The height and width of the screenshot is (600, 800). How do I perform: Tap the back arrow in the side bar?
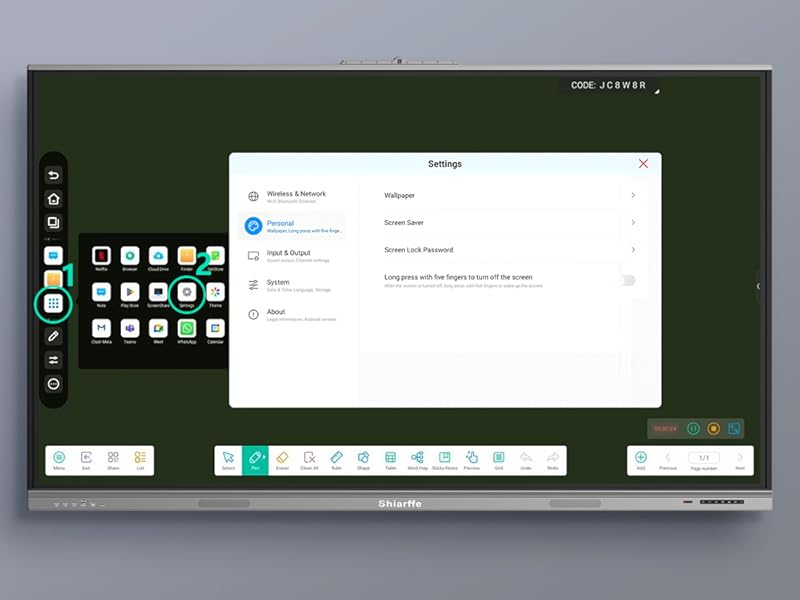pos(54,175)
